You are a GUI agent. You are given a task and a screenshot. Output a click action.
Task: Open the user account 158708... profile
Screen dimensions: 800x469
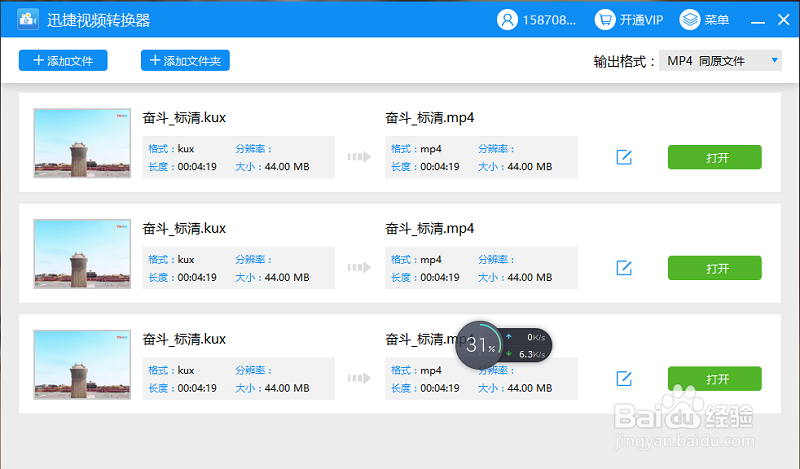(536, 20)
